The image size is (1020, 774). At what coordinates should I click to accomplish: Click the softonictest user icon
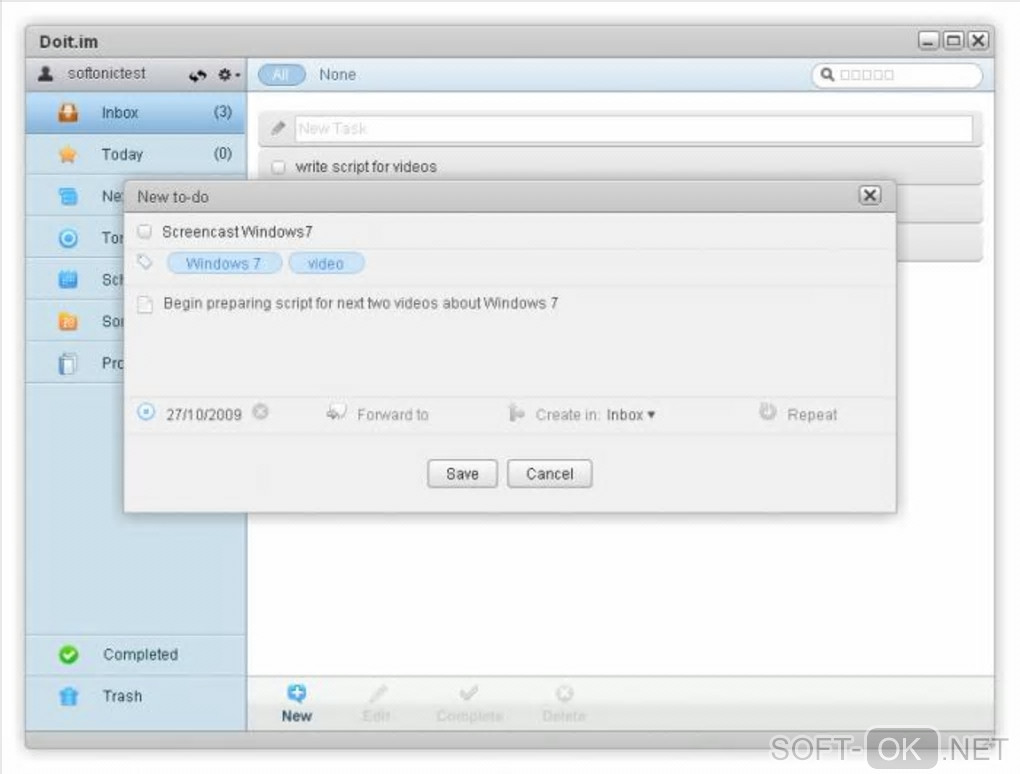[x=46, y=73]
